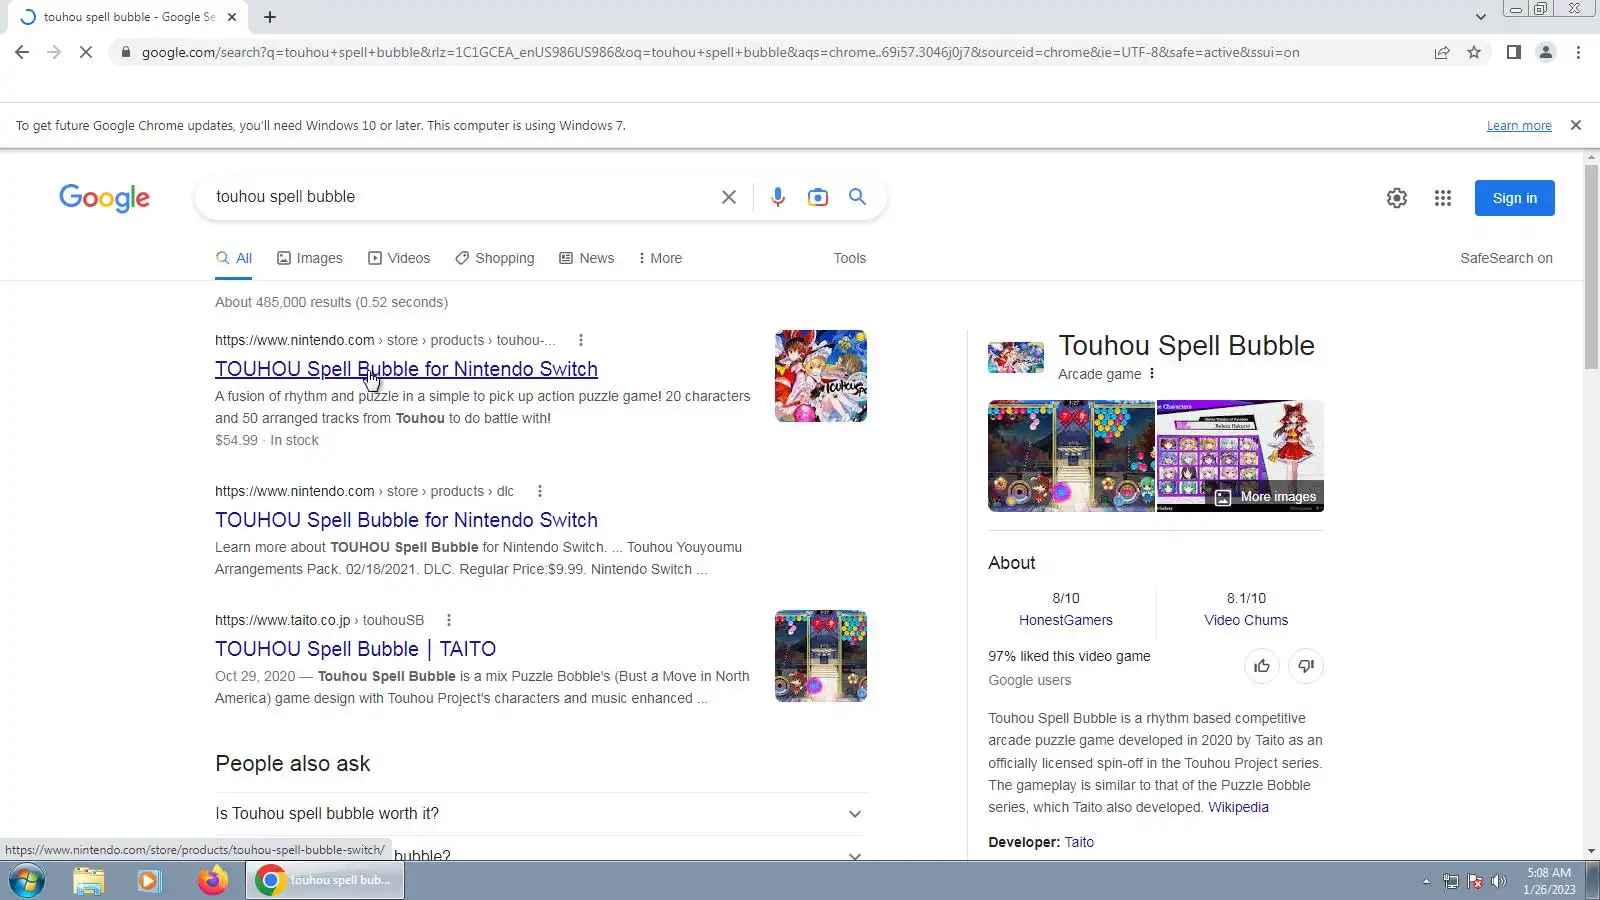Dismiss the Chrome update notification

pos(1576,125)
